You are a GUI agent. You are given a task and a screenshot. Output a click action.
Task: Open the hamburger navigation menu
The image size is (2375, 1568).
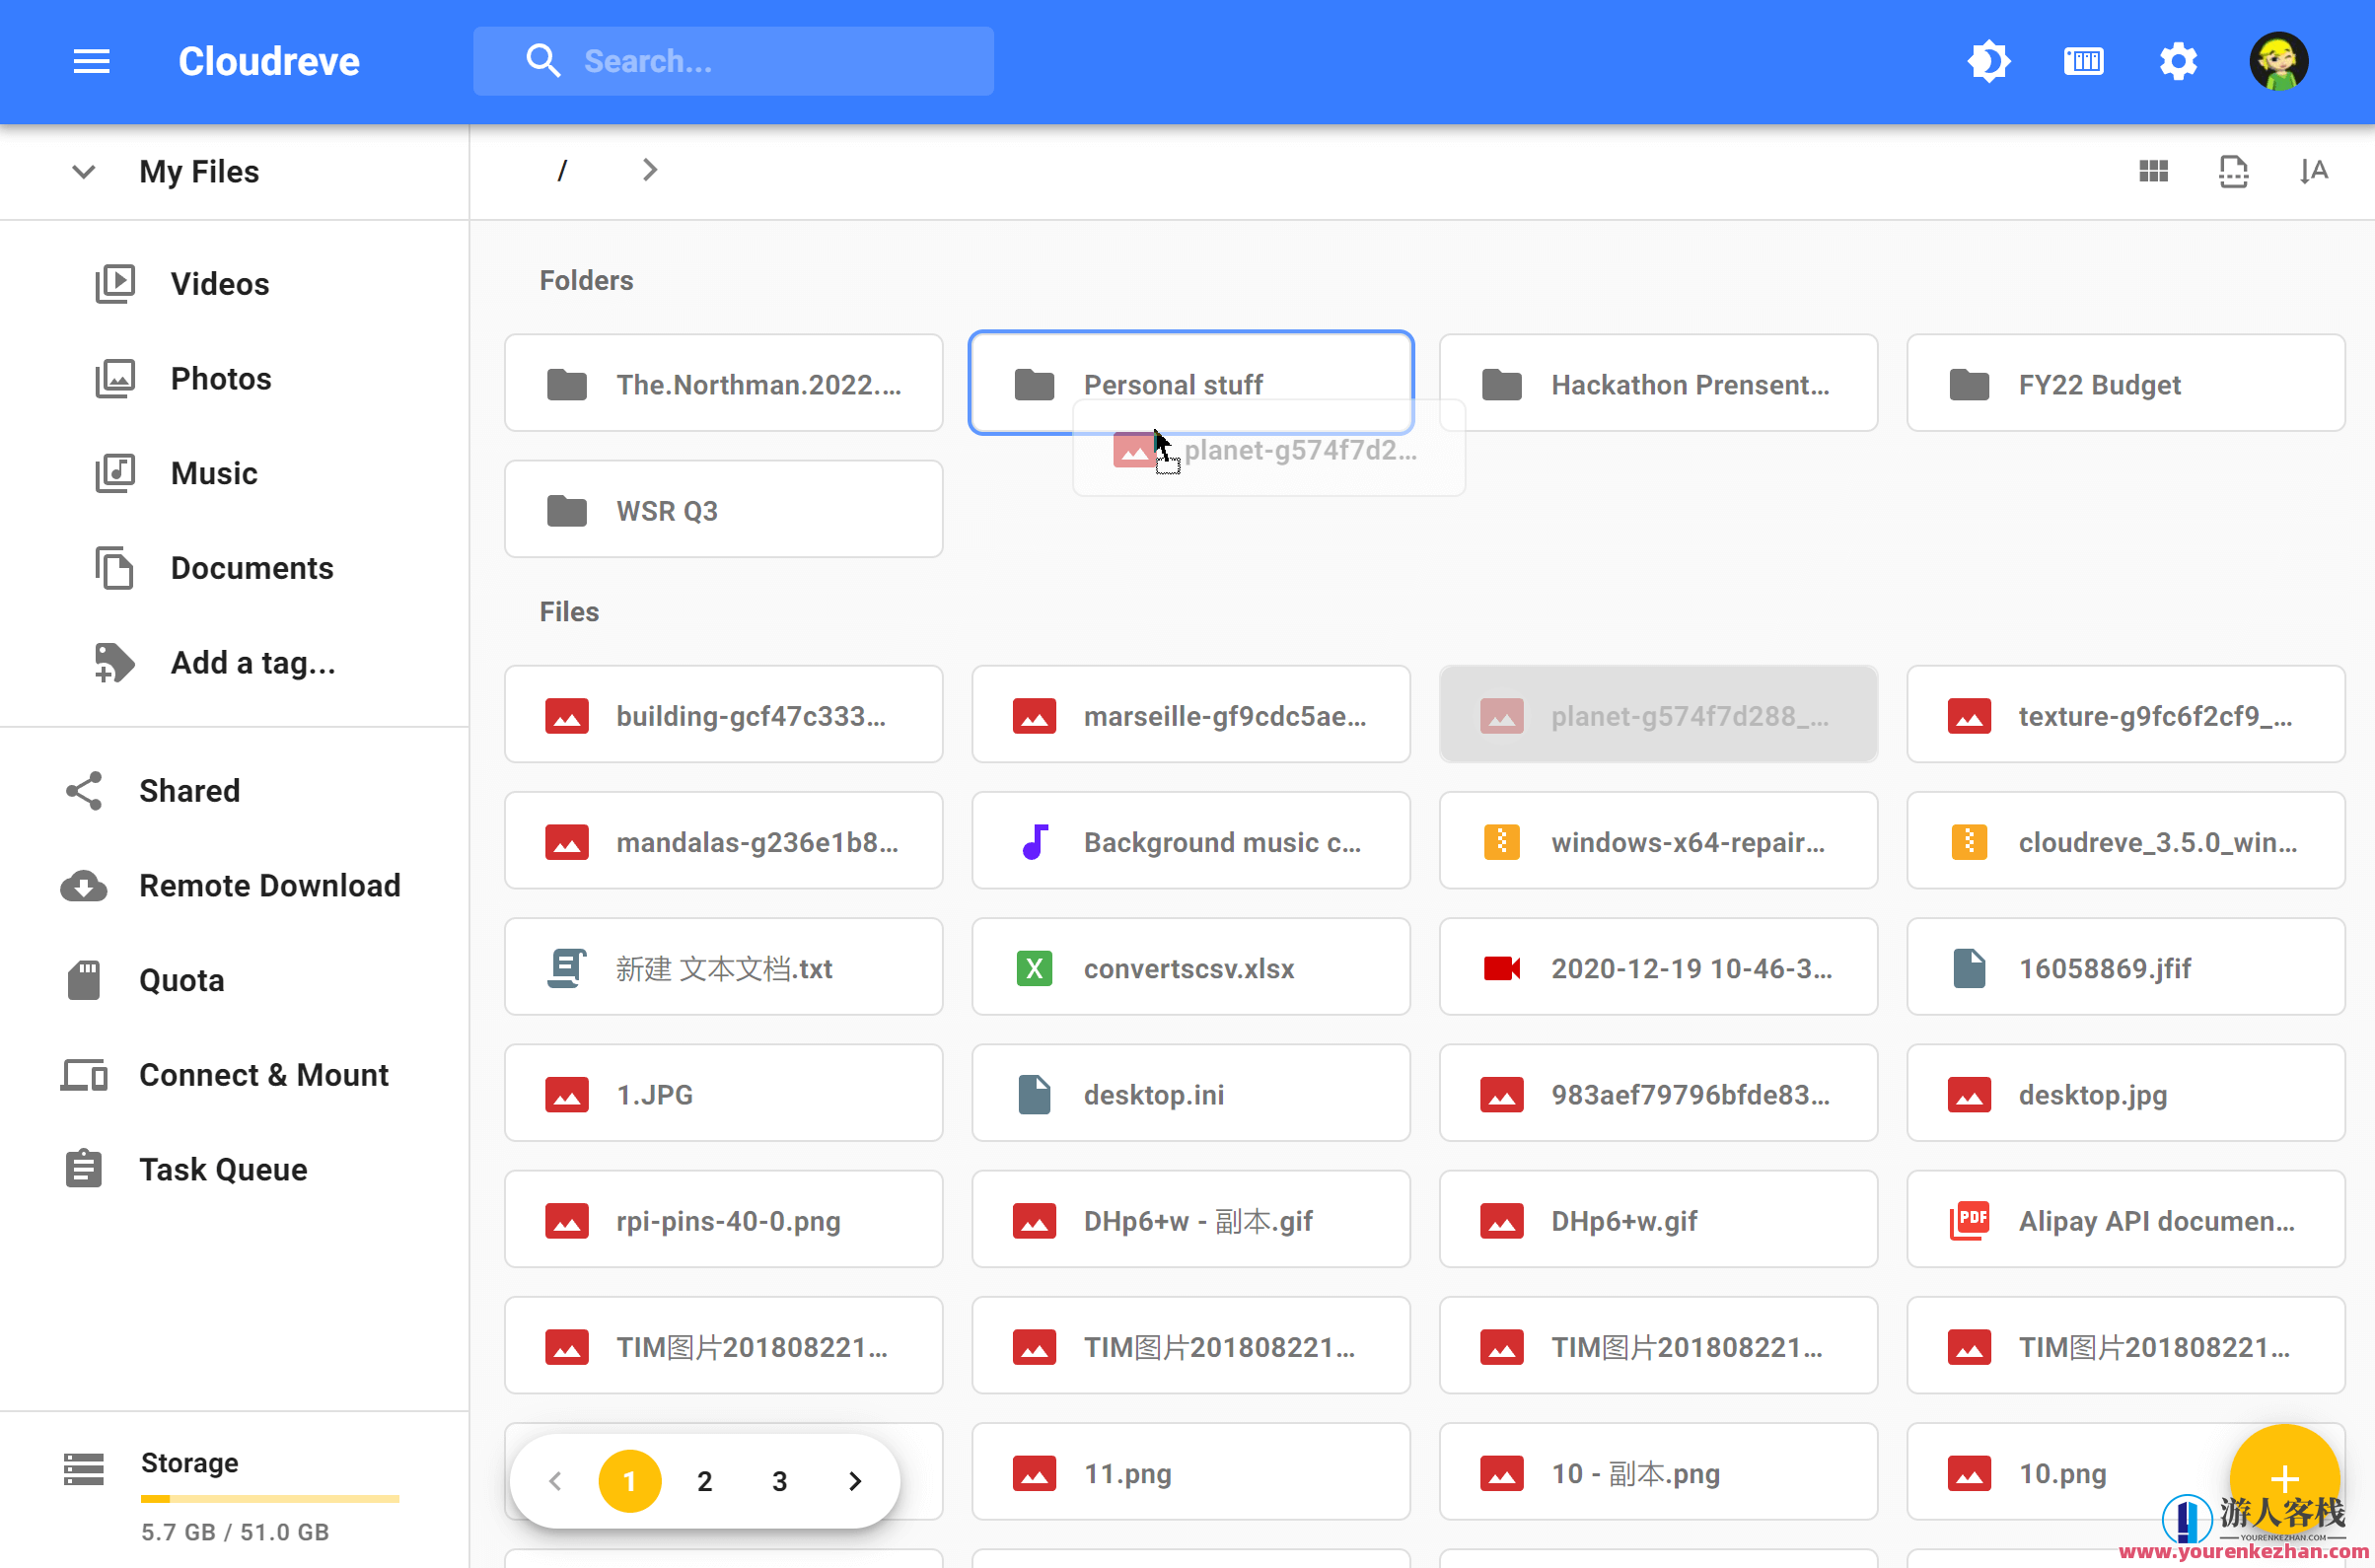[91, 61]
